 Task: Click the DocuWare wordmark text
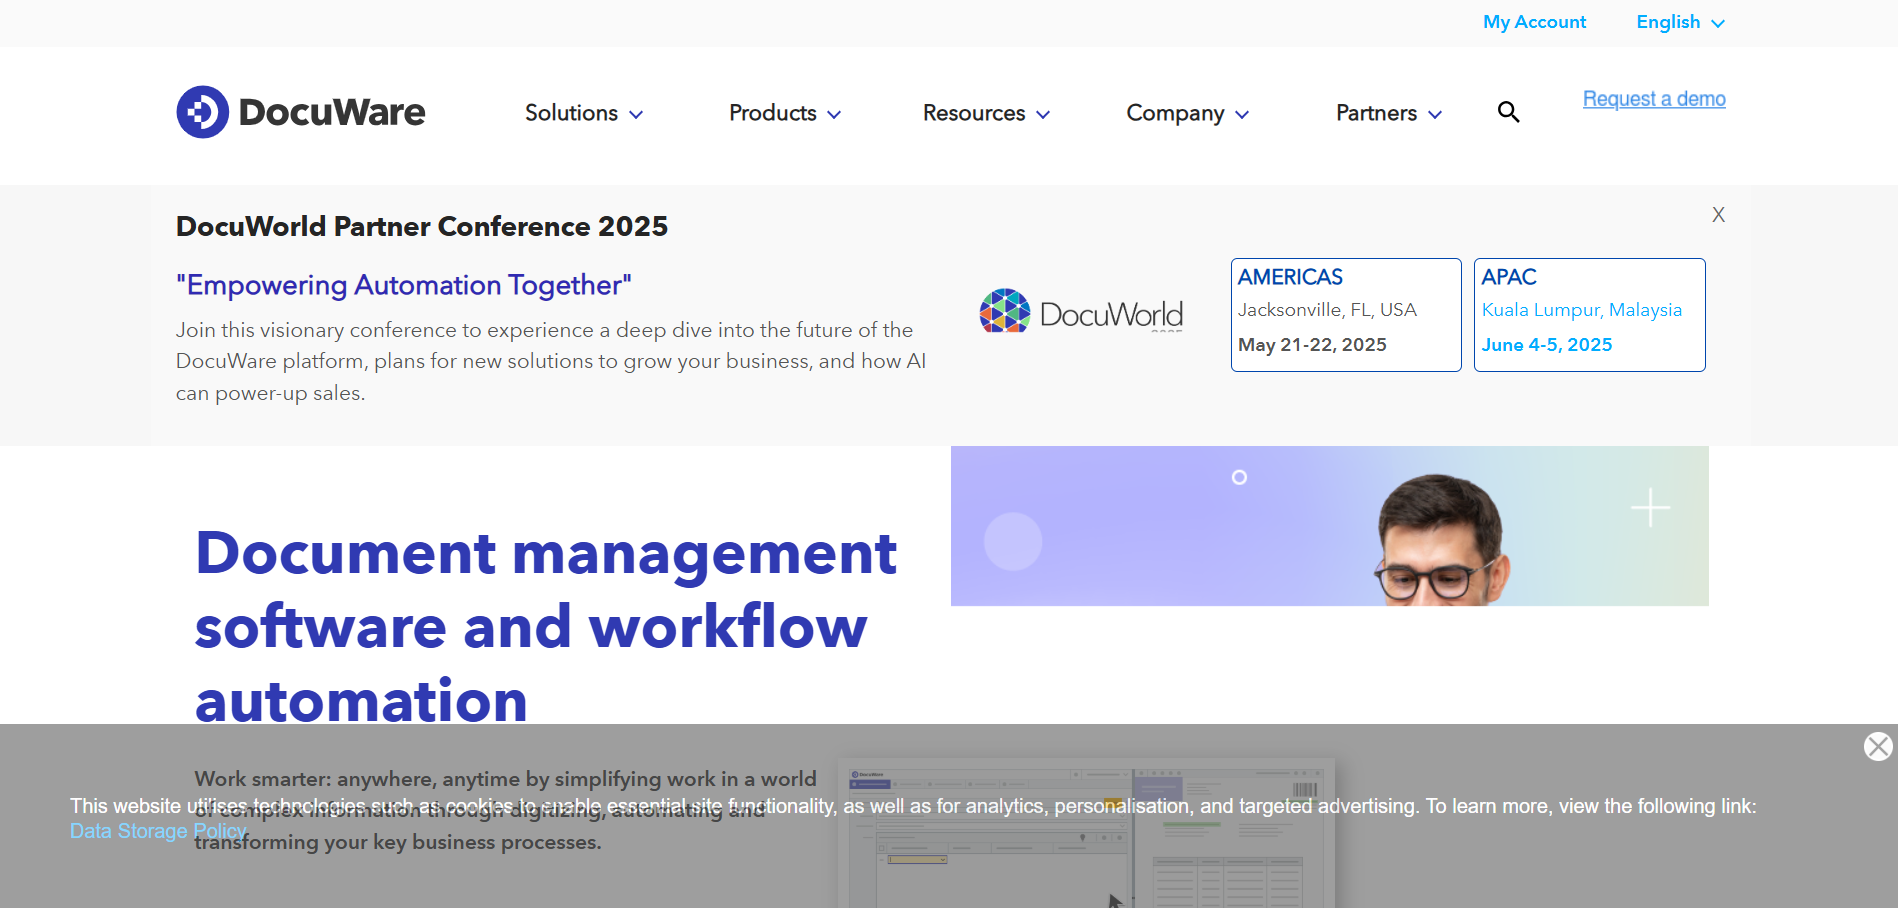click(x=332, y=112)
